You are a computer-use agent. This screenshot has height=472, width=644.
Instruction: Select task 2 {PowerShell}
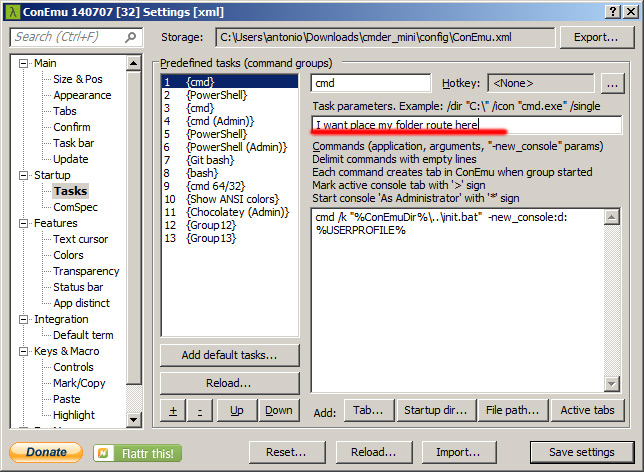(x=230, y=95)
